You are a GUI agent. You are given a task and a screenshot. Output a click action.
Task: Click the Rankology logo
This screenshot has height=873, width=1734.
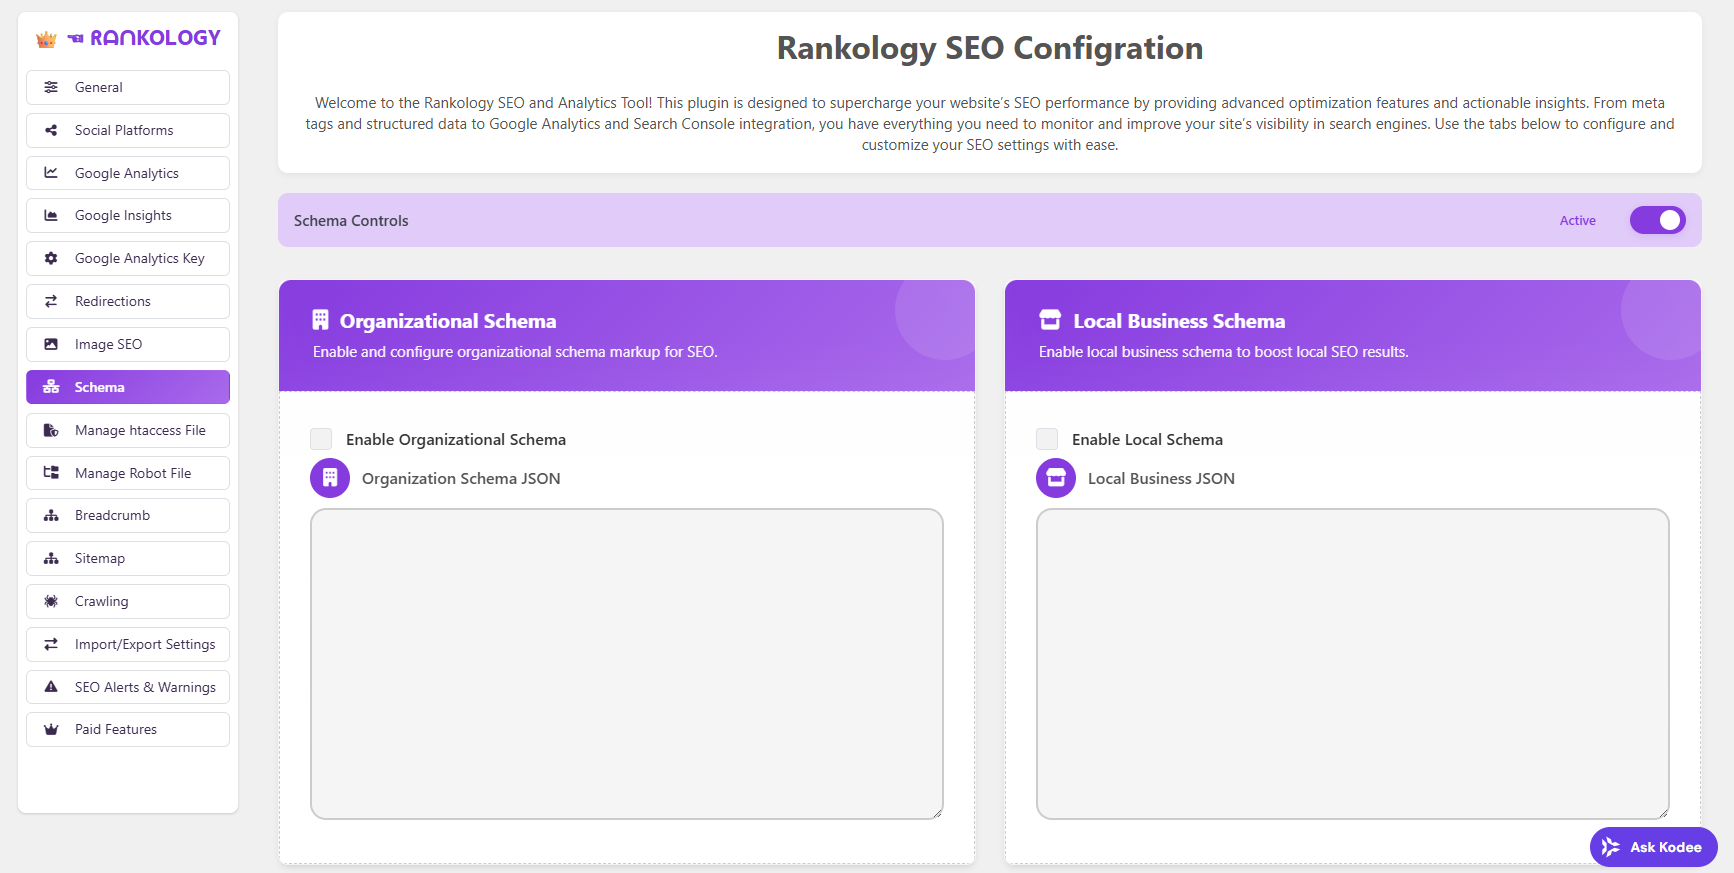[128, 38]
